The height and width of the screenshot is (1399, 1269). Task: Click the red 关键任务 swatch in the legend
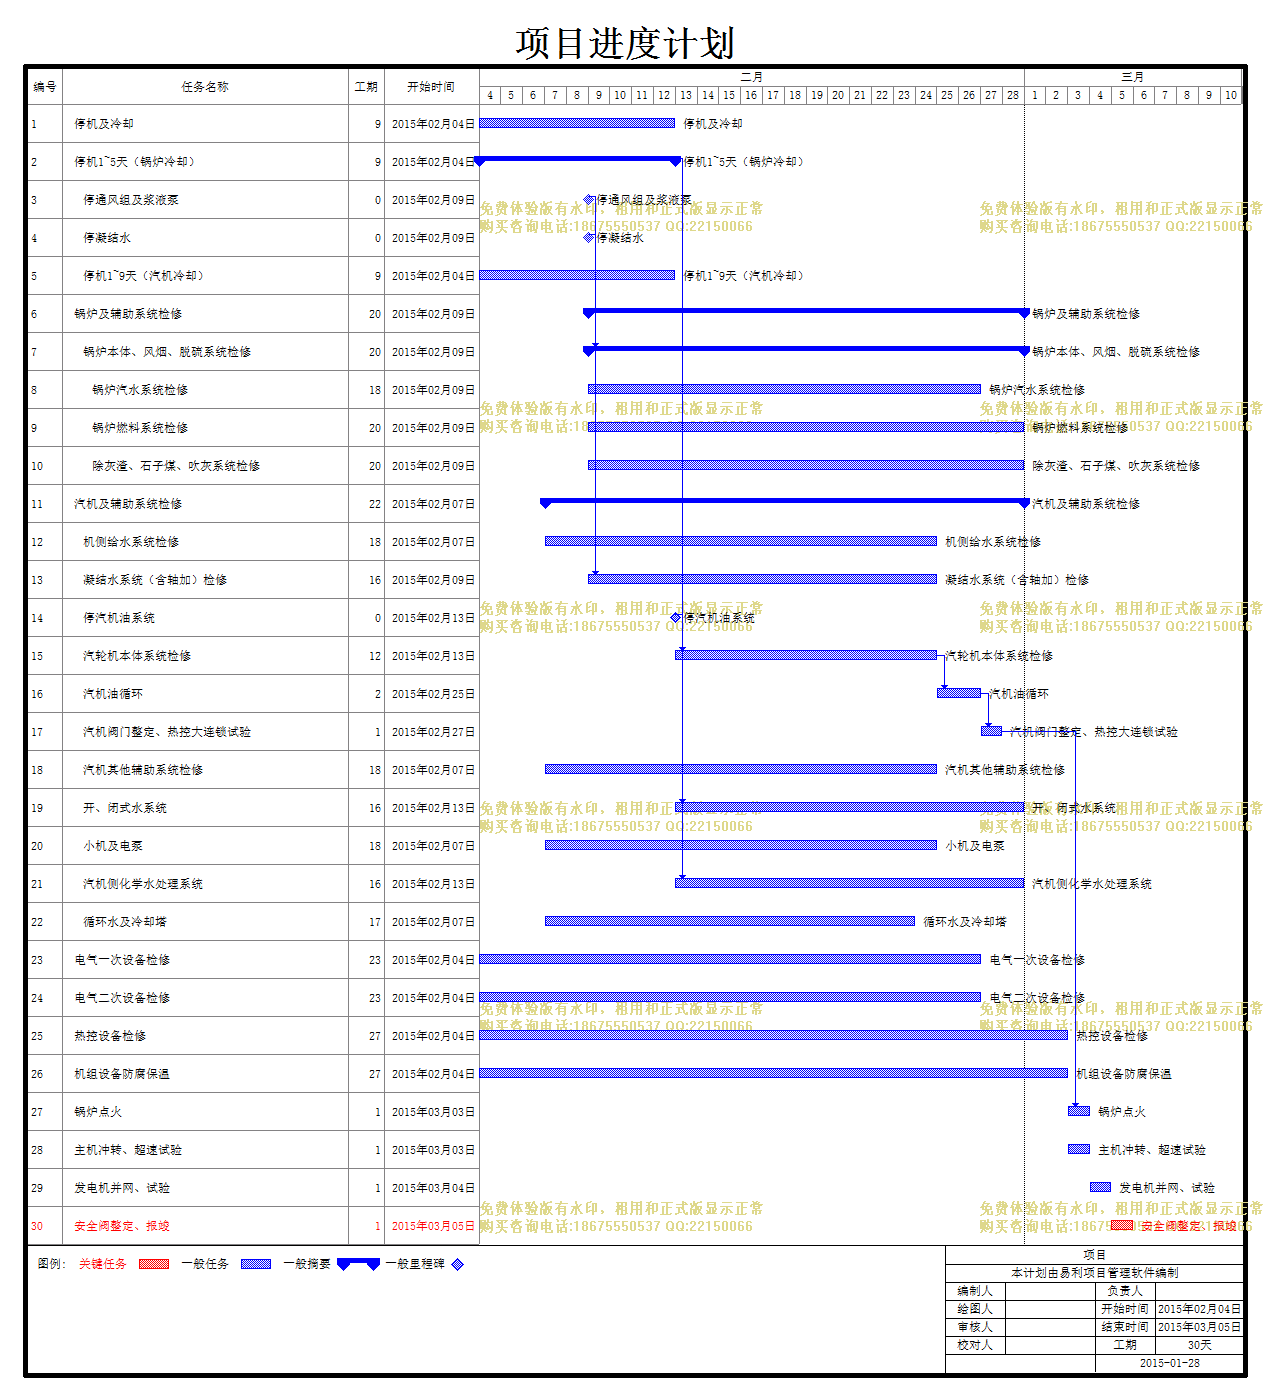154,1264
